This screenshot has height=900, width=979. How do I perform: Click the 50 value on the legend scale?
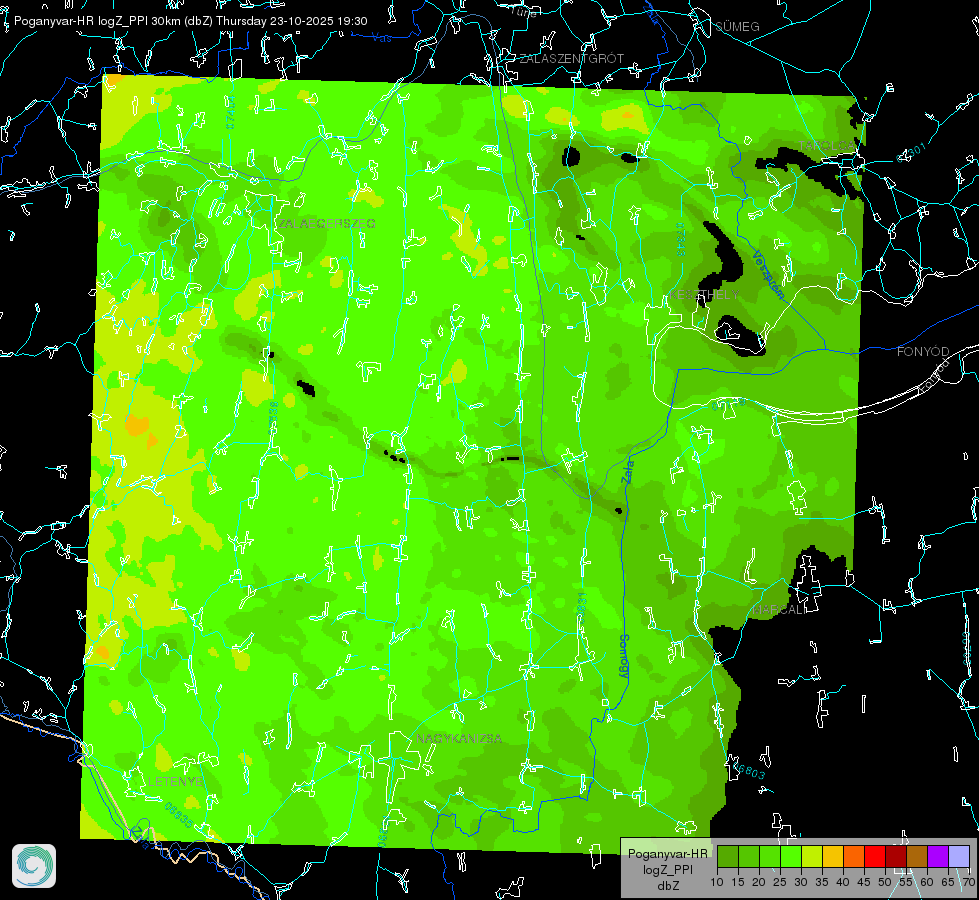point(885,882)
